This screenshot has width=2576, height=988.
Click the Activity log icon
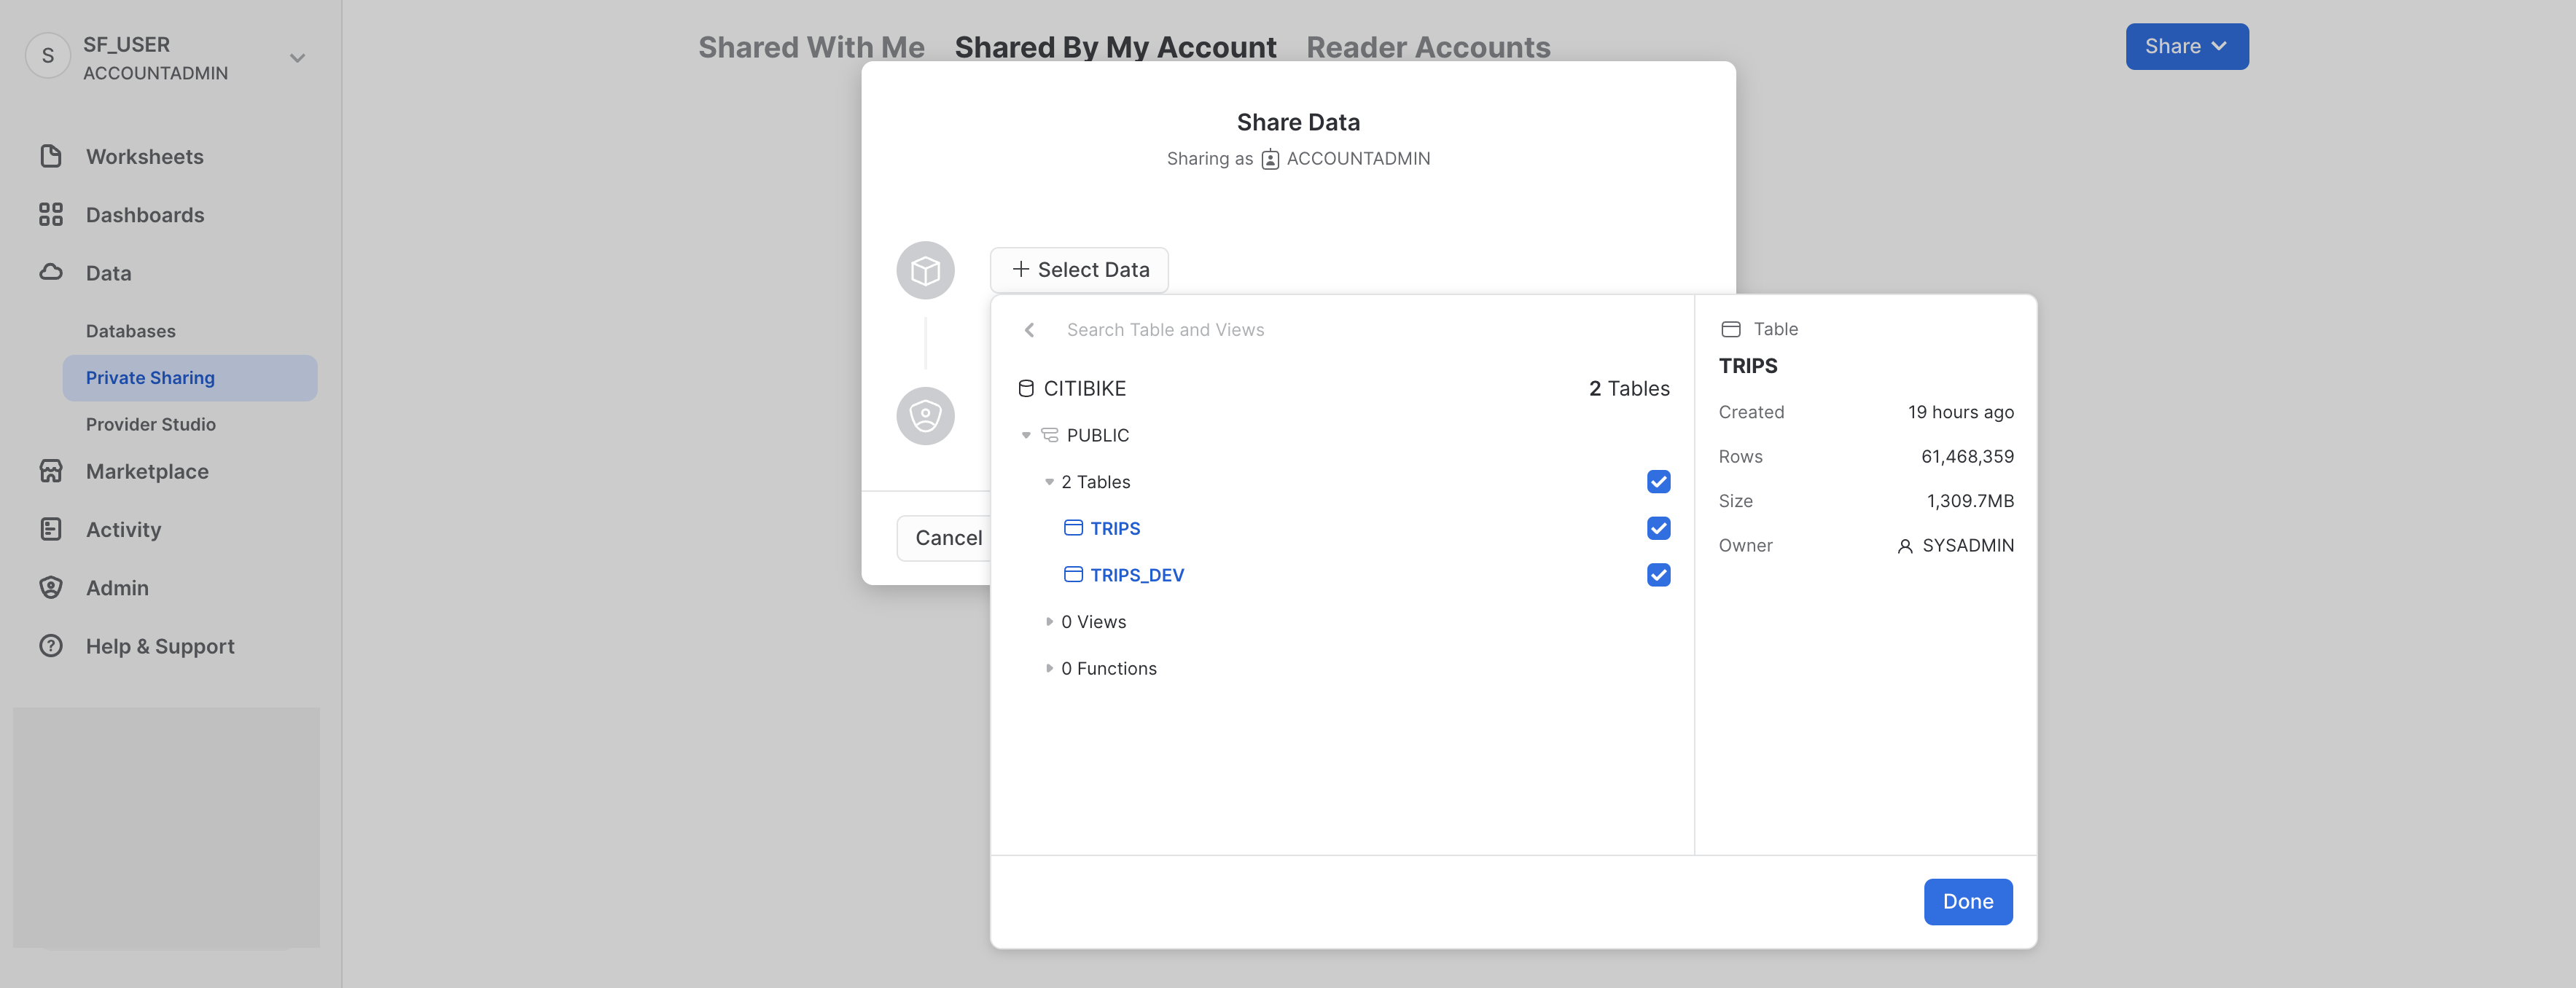tap(51, 529)
